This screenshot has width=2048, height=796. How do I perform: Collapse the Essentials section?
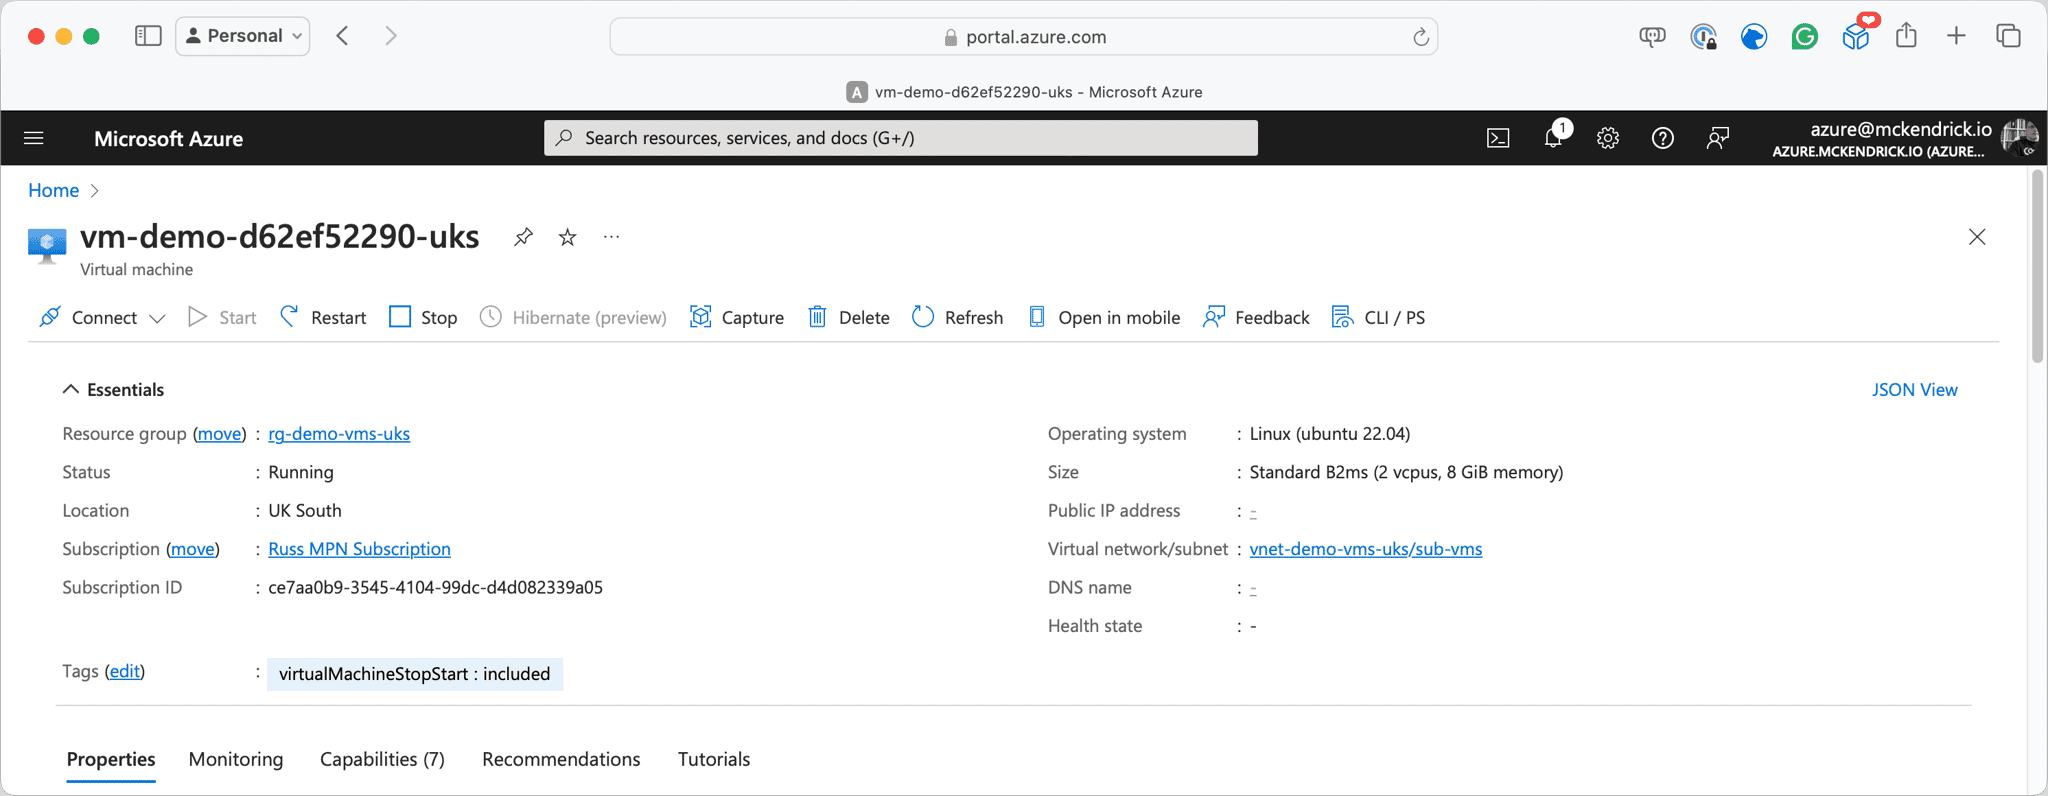click(x=71, y=389)
